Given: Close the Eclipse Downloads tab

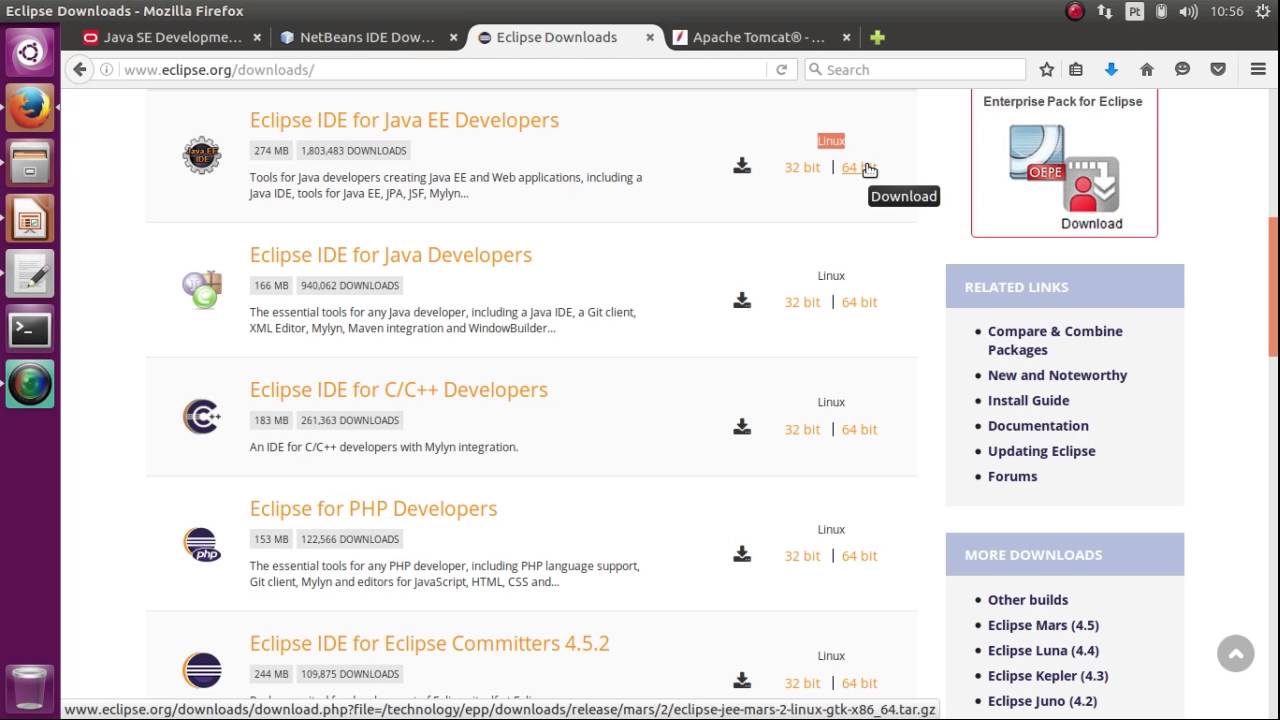Looking at the screenshot, I should (650, 37).
